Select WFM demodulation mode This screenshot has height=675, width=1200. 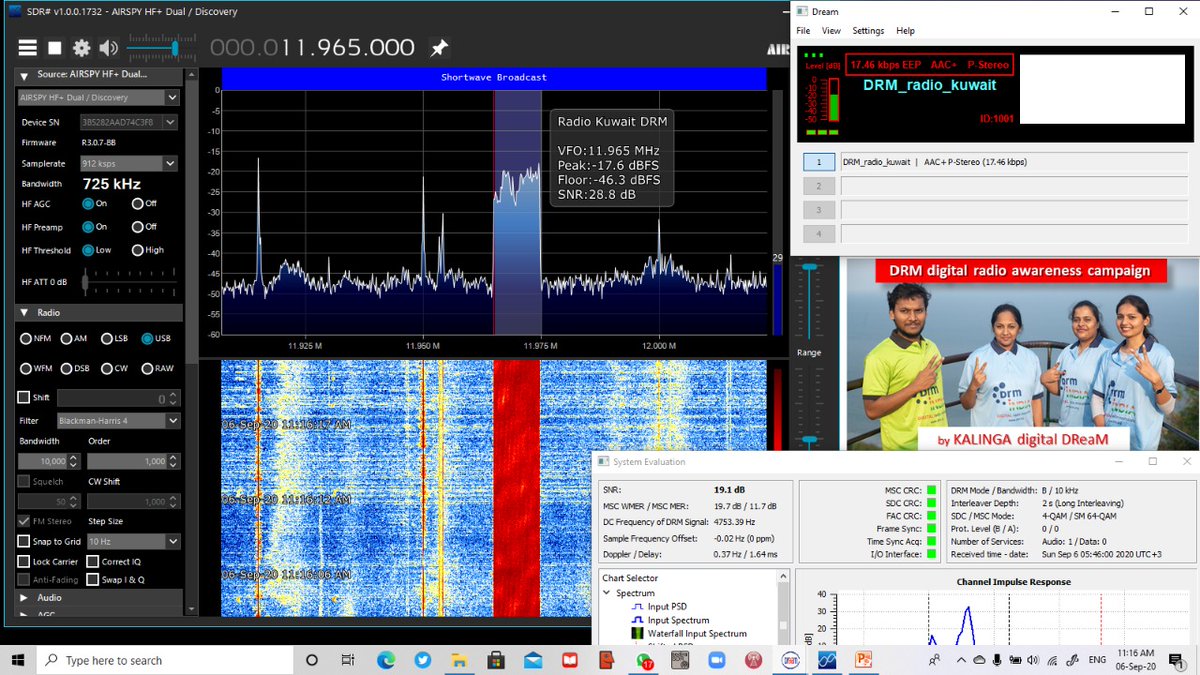27,368
